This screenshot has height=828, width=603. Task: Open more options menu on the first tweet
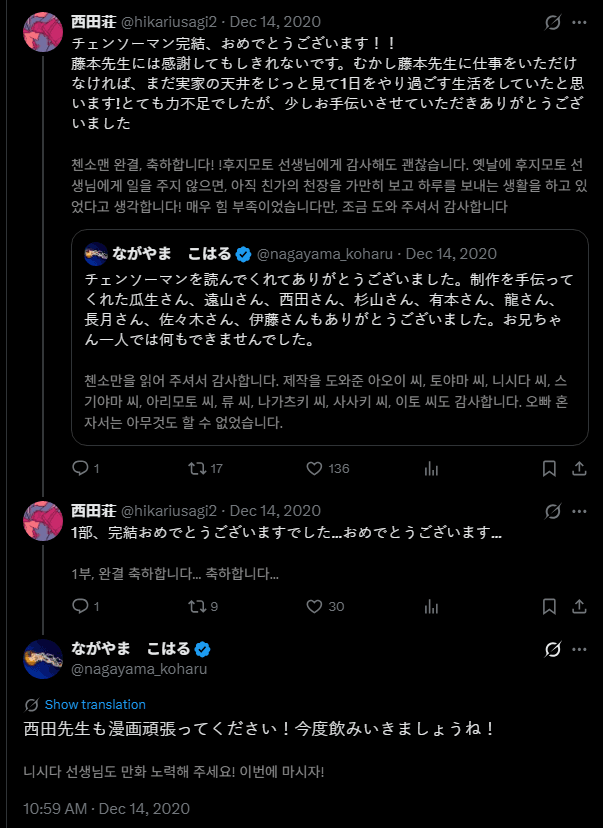coord(579,22)
